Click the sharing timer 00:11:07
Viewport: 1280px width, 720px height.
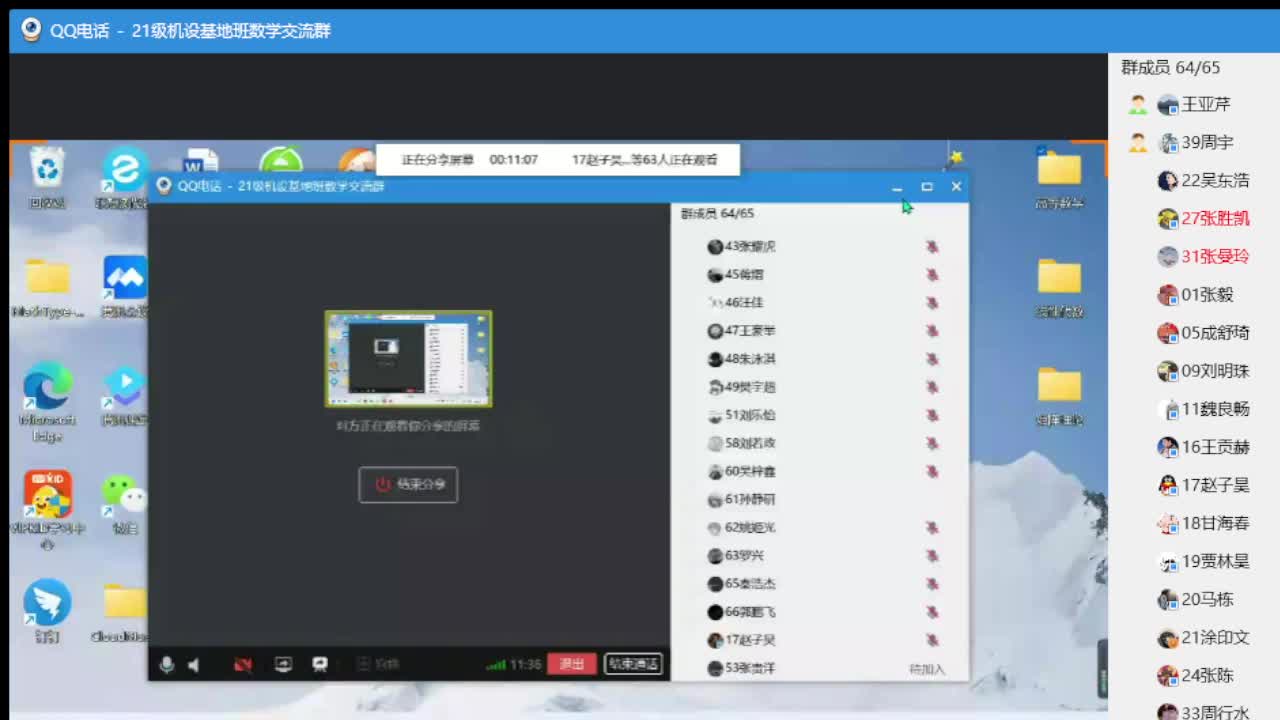tap(514, 160)
